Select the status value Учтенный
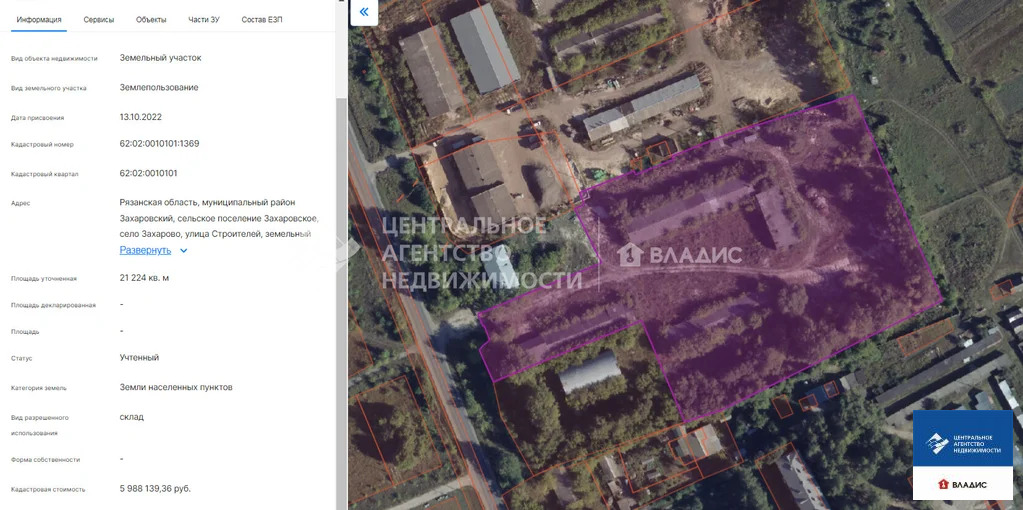Image resolution: width=1023 pixels, height=510 pixels. point(139,357)
